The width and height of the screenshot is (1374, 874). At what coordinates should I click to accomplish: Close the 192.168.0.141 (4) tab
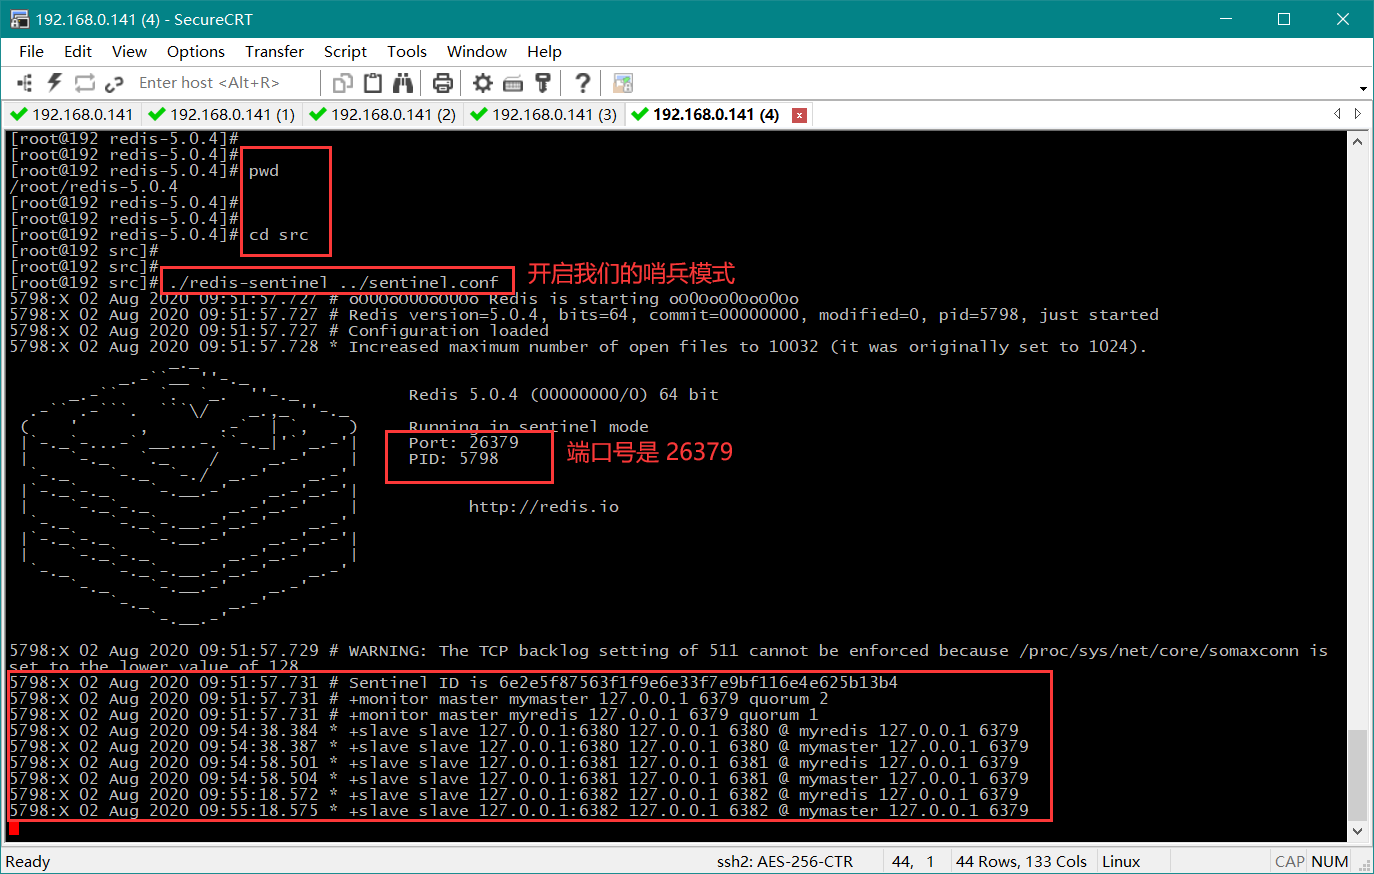pyautogui.click(x=799, y=115)
